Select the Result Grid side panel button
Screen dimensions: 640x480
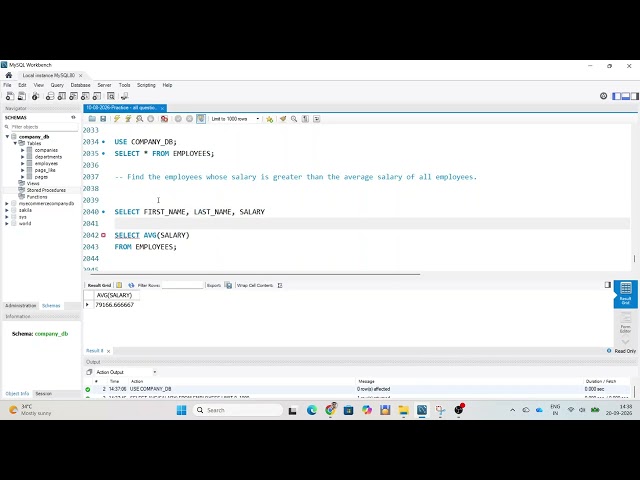pyautogui.click(x=625, y=293)
